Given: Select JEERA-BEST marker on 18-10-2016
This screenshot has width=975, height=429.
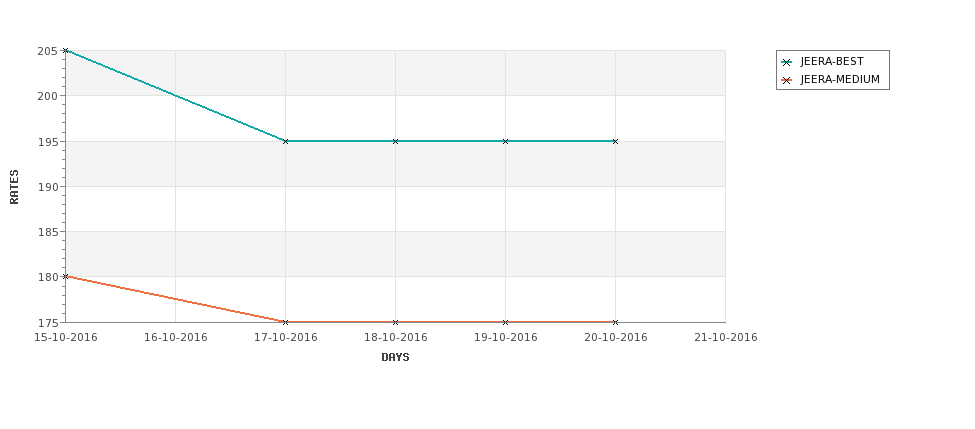Looking at the screenshot, I should click(395, 141).
